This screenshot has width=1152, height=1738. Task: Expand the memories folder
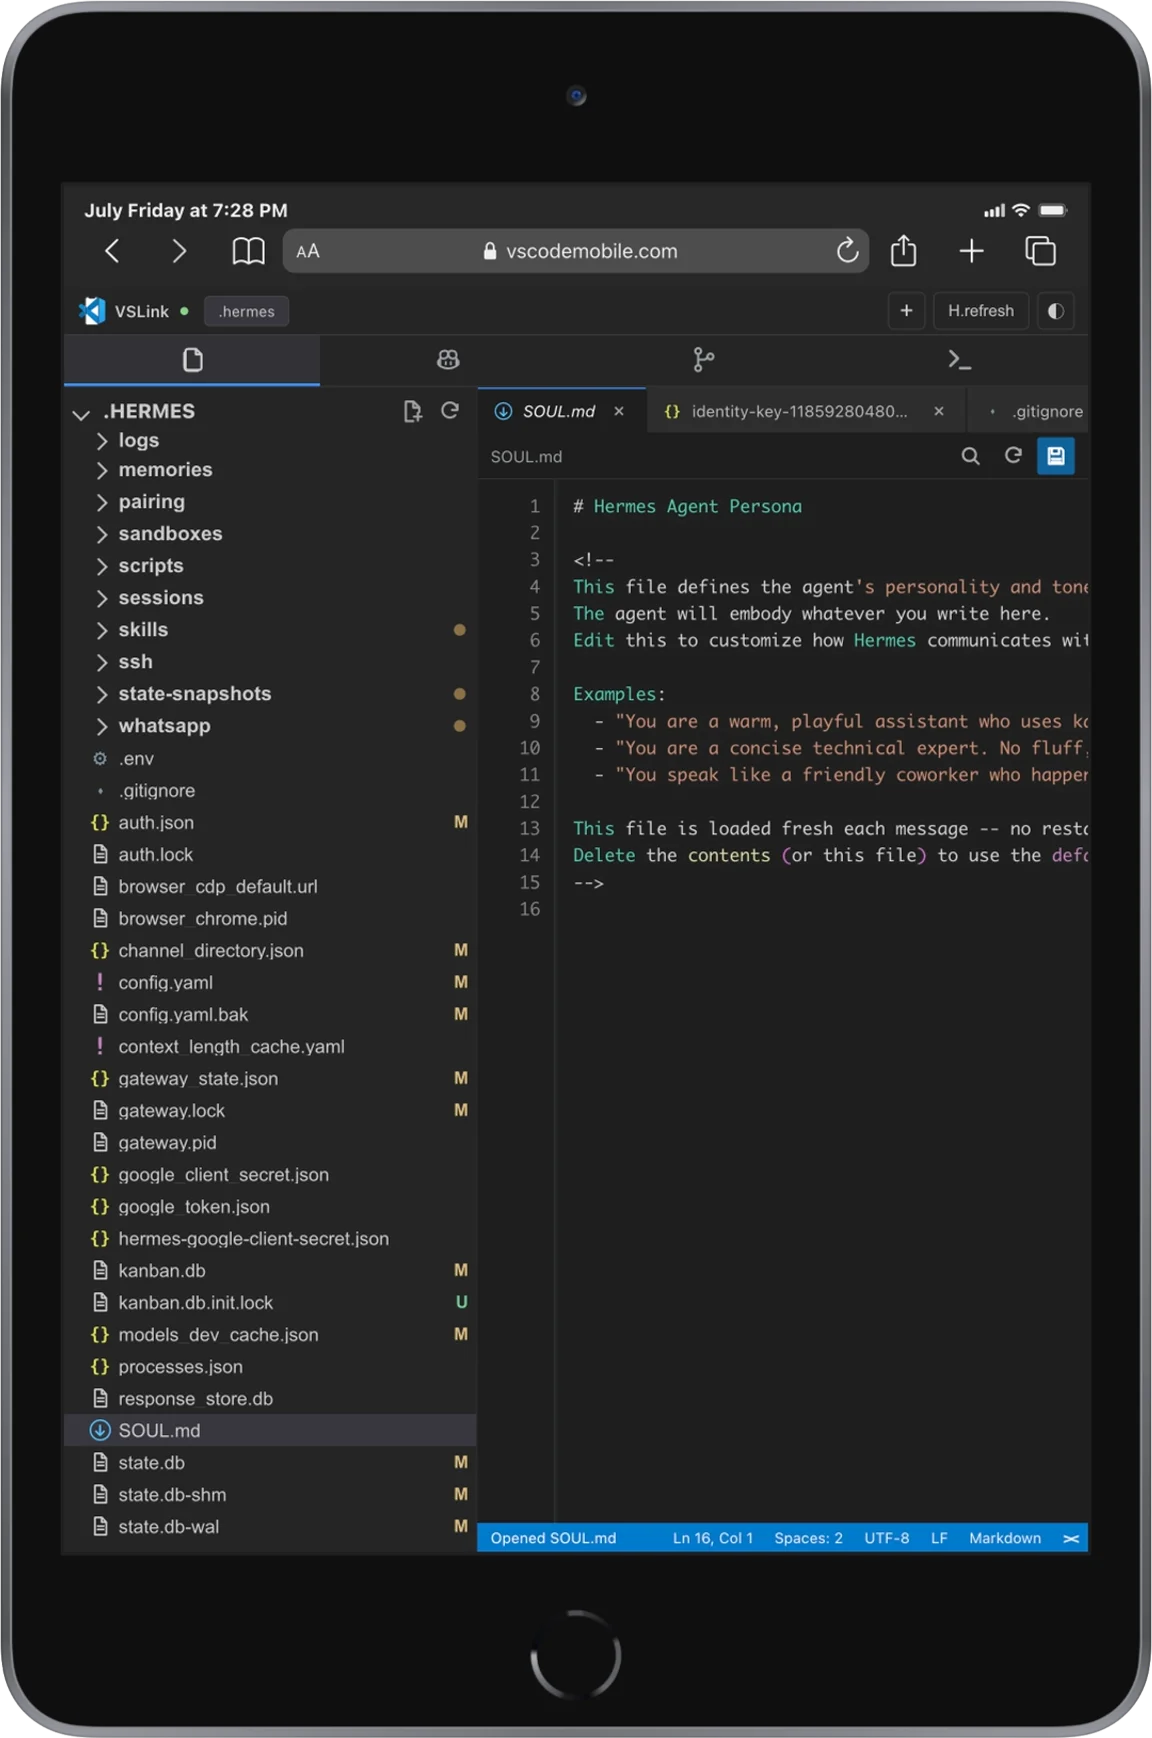pos(270,470)
